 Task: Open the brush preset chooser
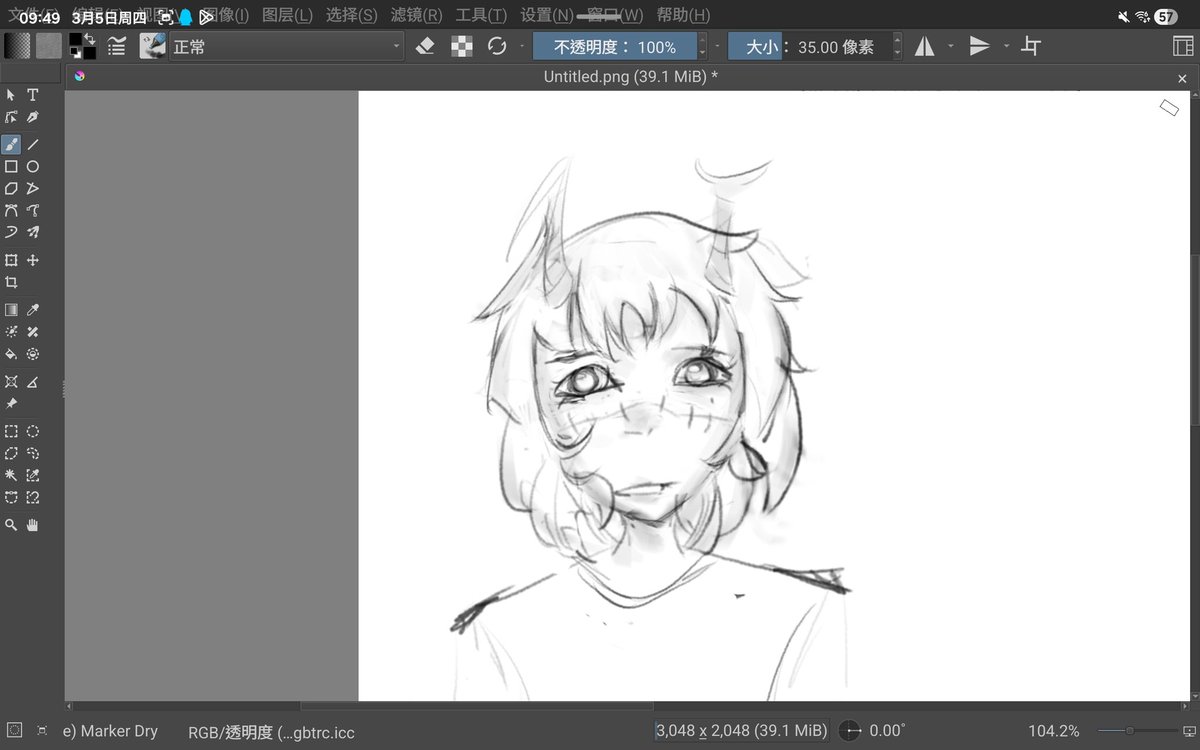(x=152, y=46)
